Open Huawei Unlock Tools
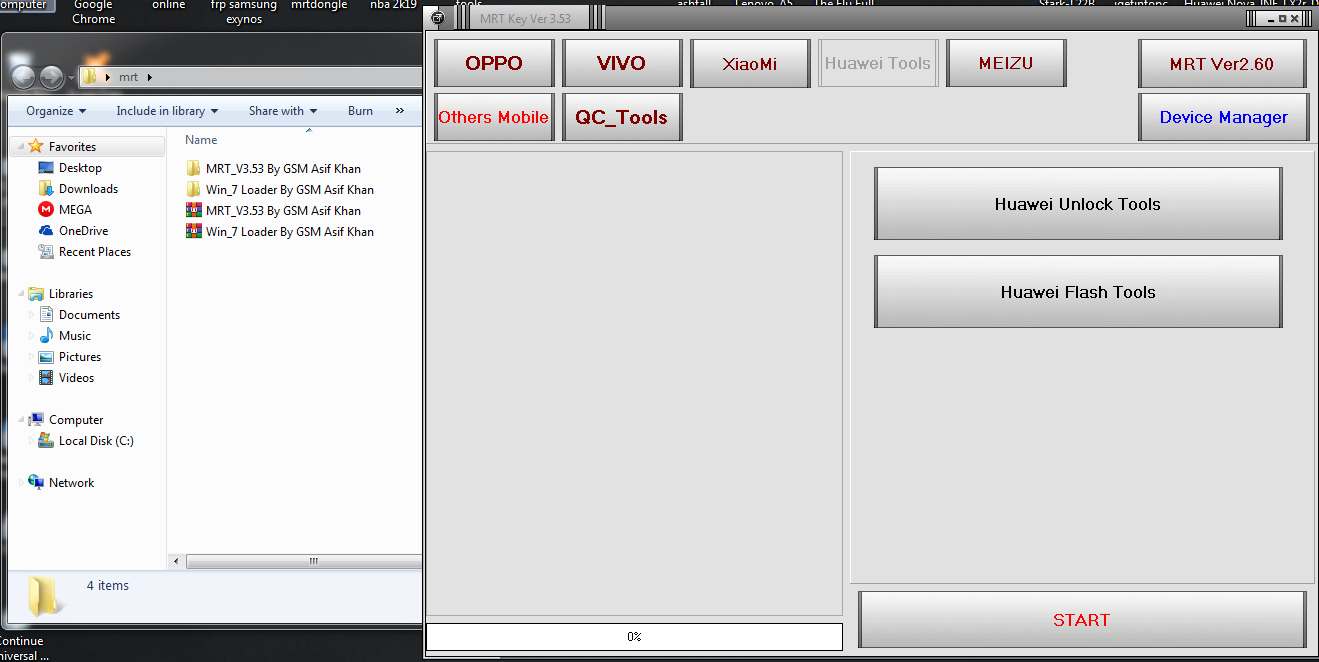The image size is (1319, 662). click(1078, 204)
